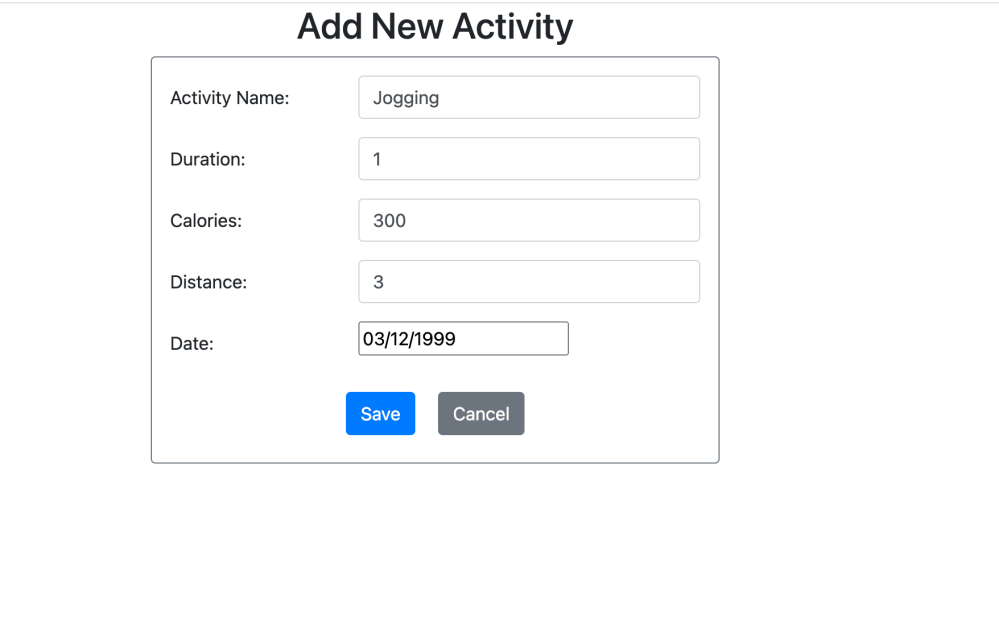The width and height of the screenshot is (999, 620).
Task: Click the "Duration:" label text
Action: tap(207, 159)
